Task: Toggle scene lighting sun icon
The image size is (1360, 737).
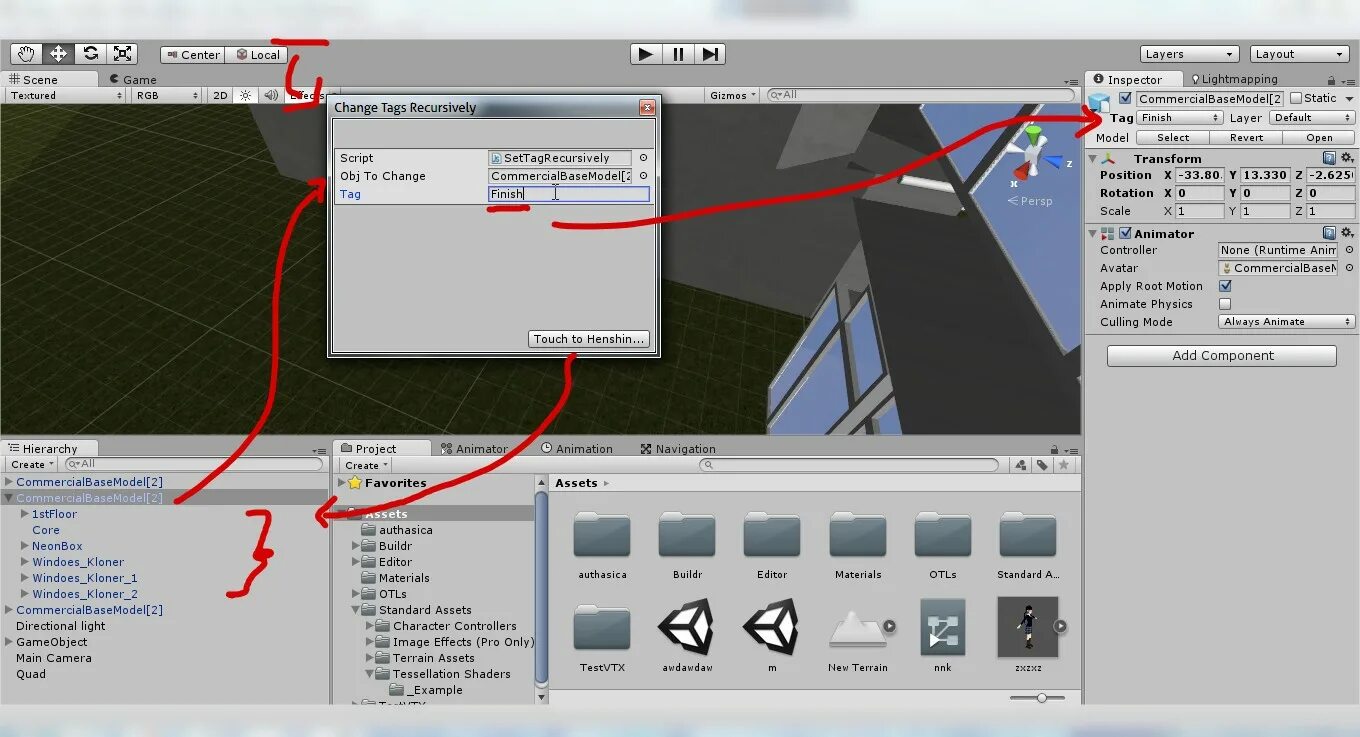Action: click(245, 96)
